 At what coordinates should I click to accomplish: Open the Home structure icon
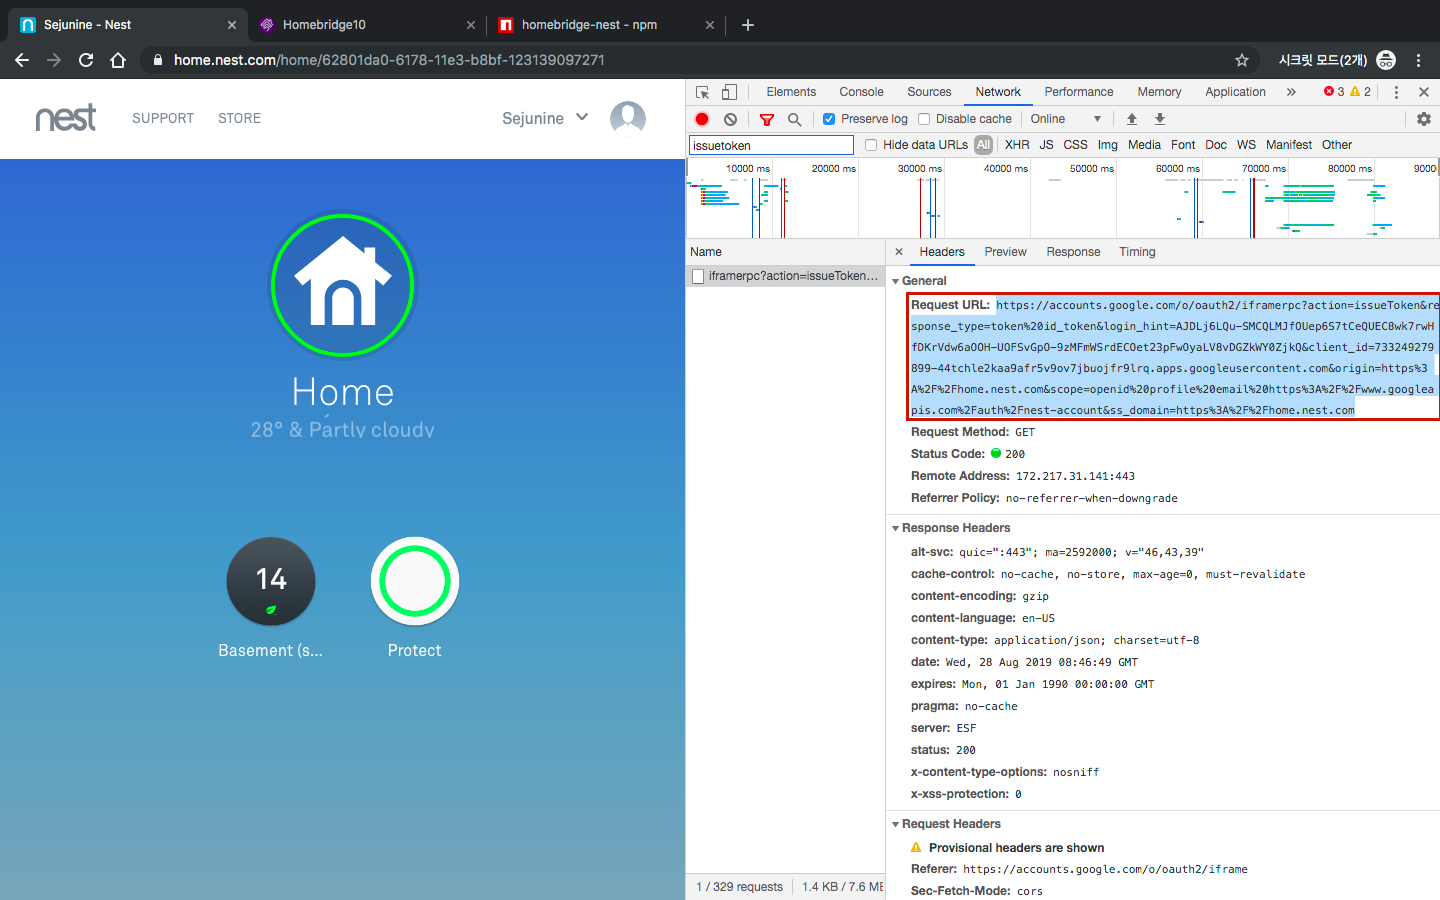pos(343,285)
